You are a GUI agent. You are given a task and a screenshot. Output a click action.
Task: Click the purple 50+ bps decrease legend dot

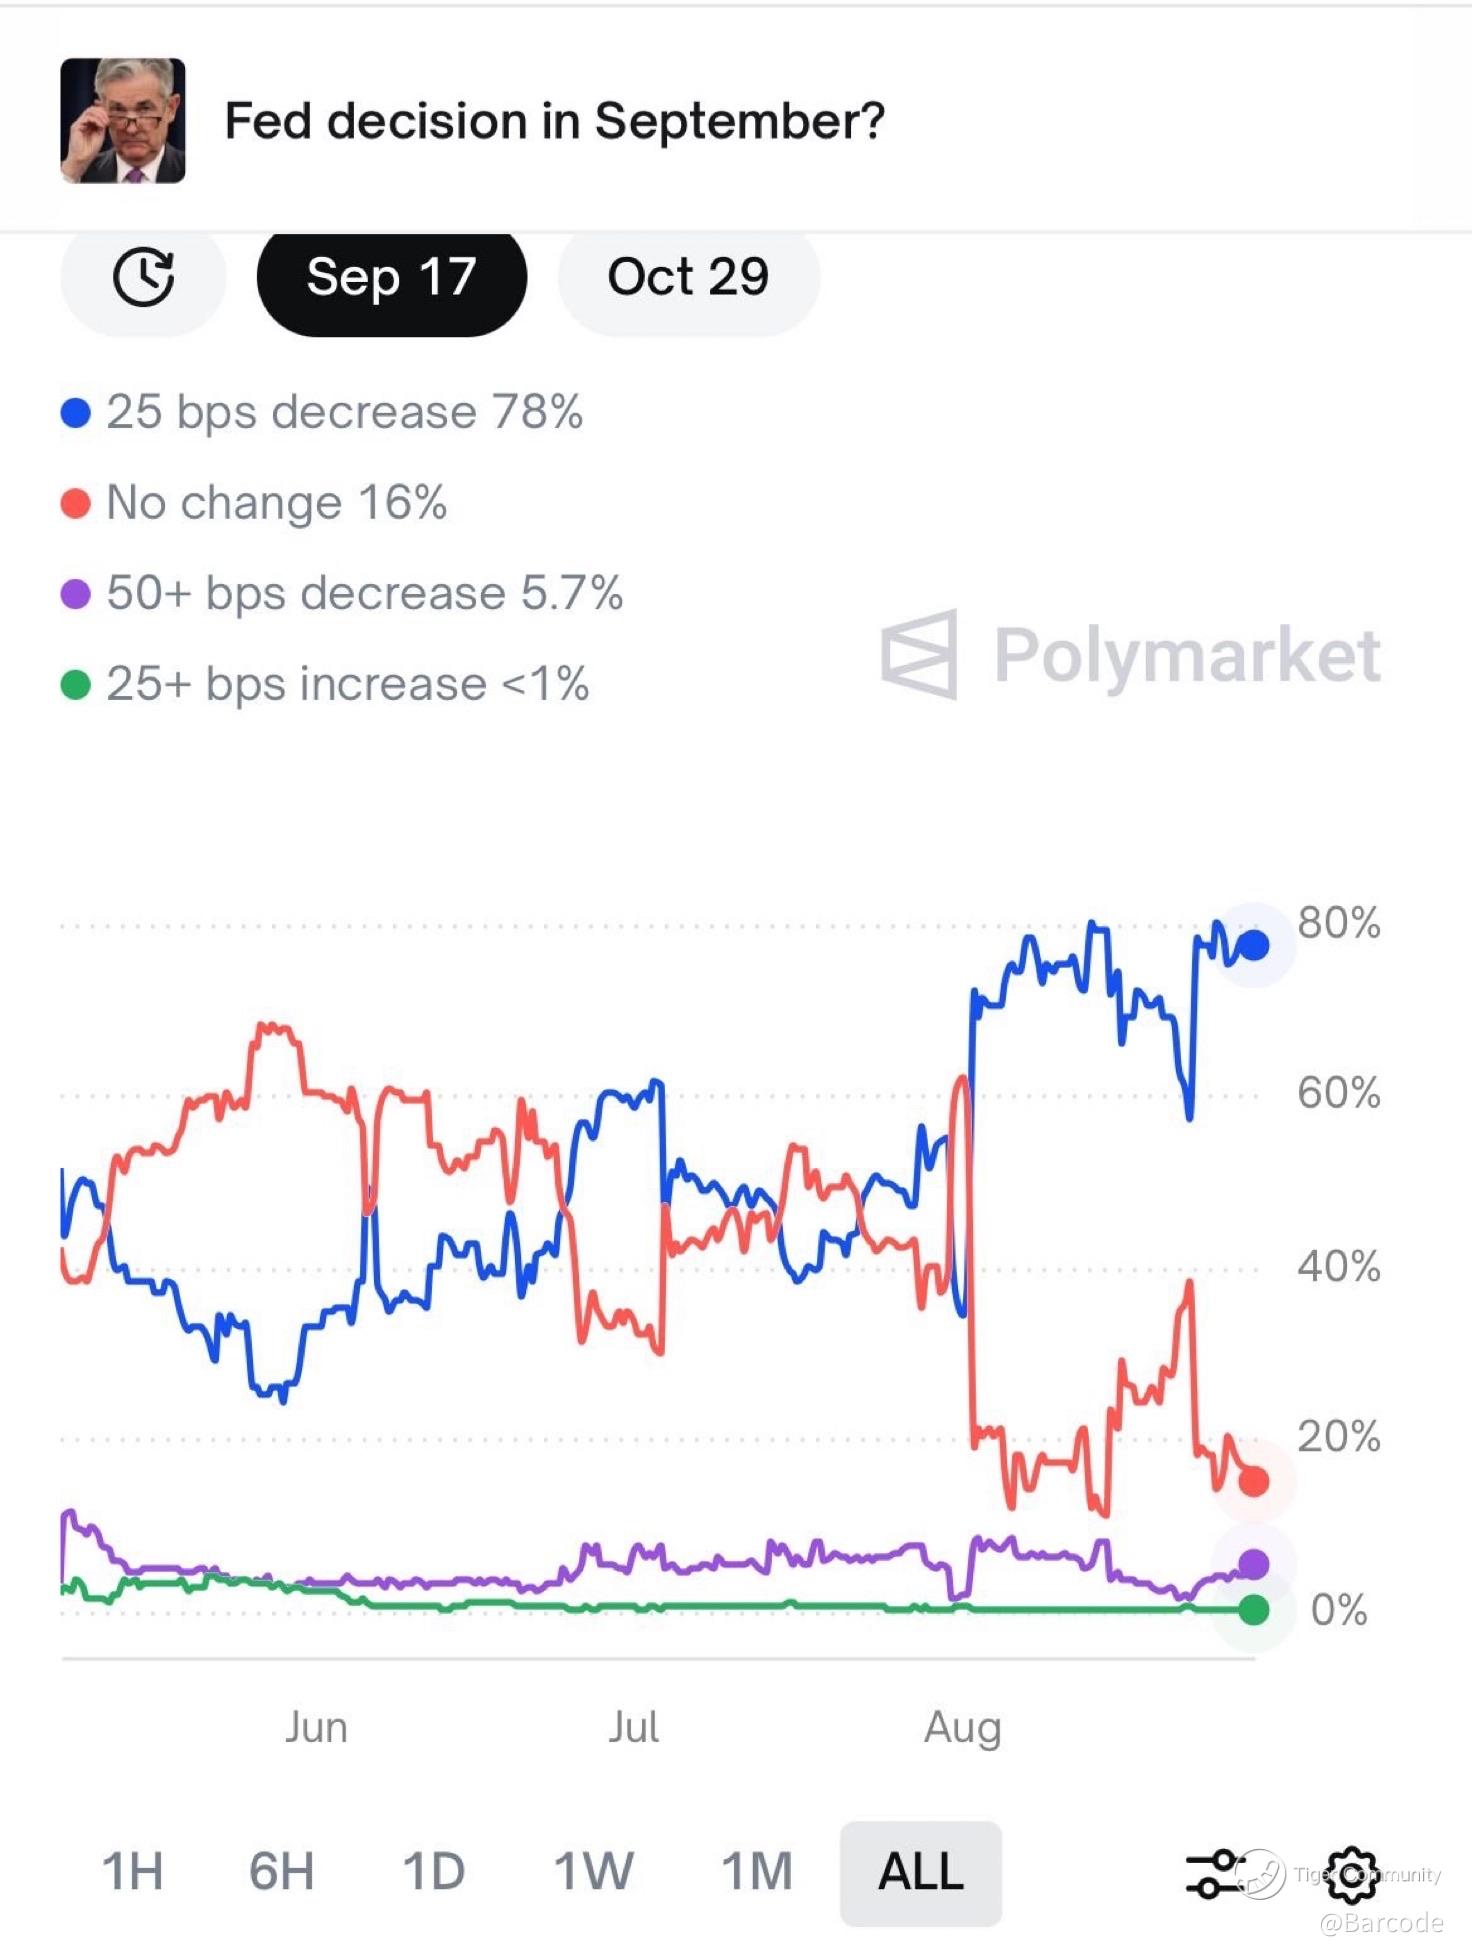click(76, 594)
